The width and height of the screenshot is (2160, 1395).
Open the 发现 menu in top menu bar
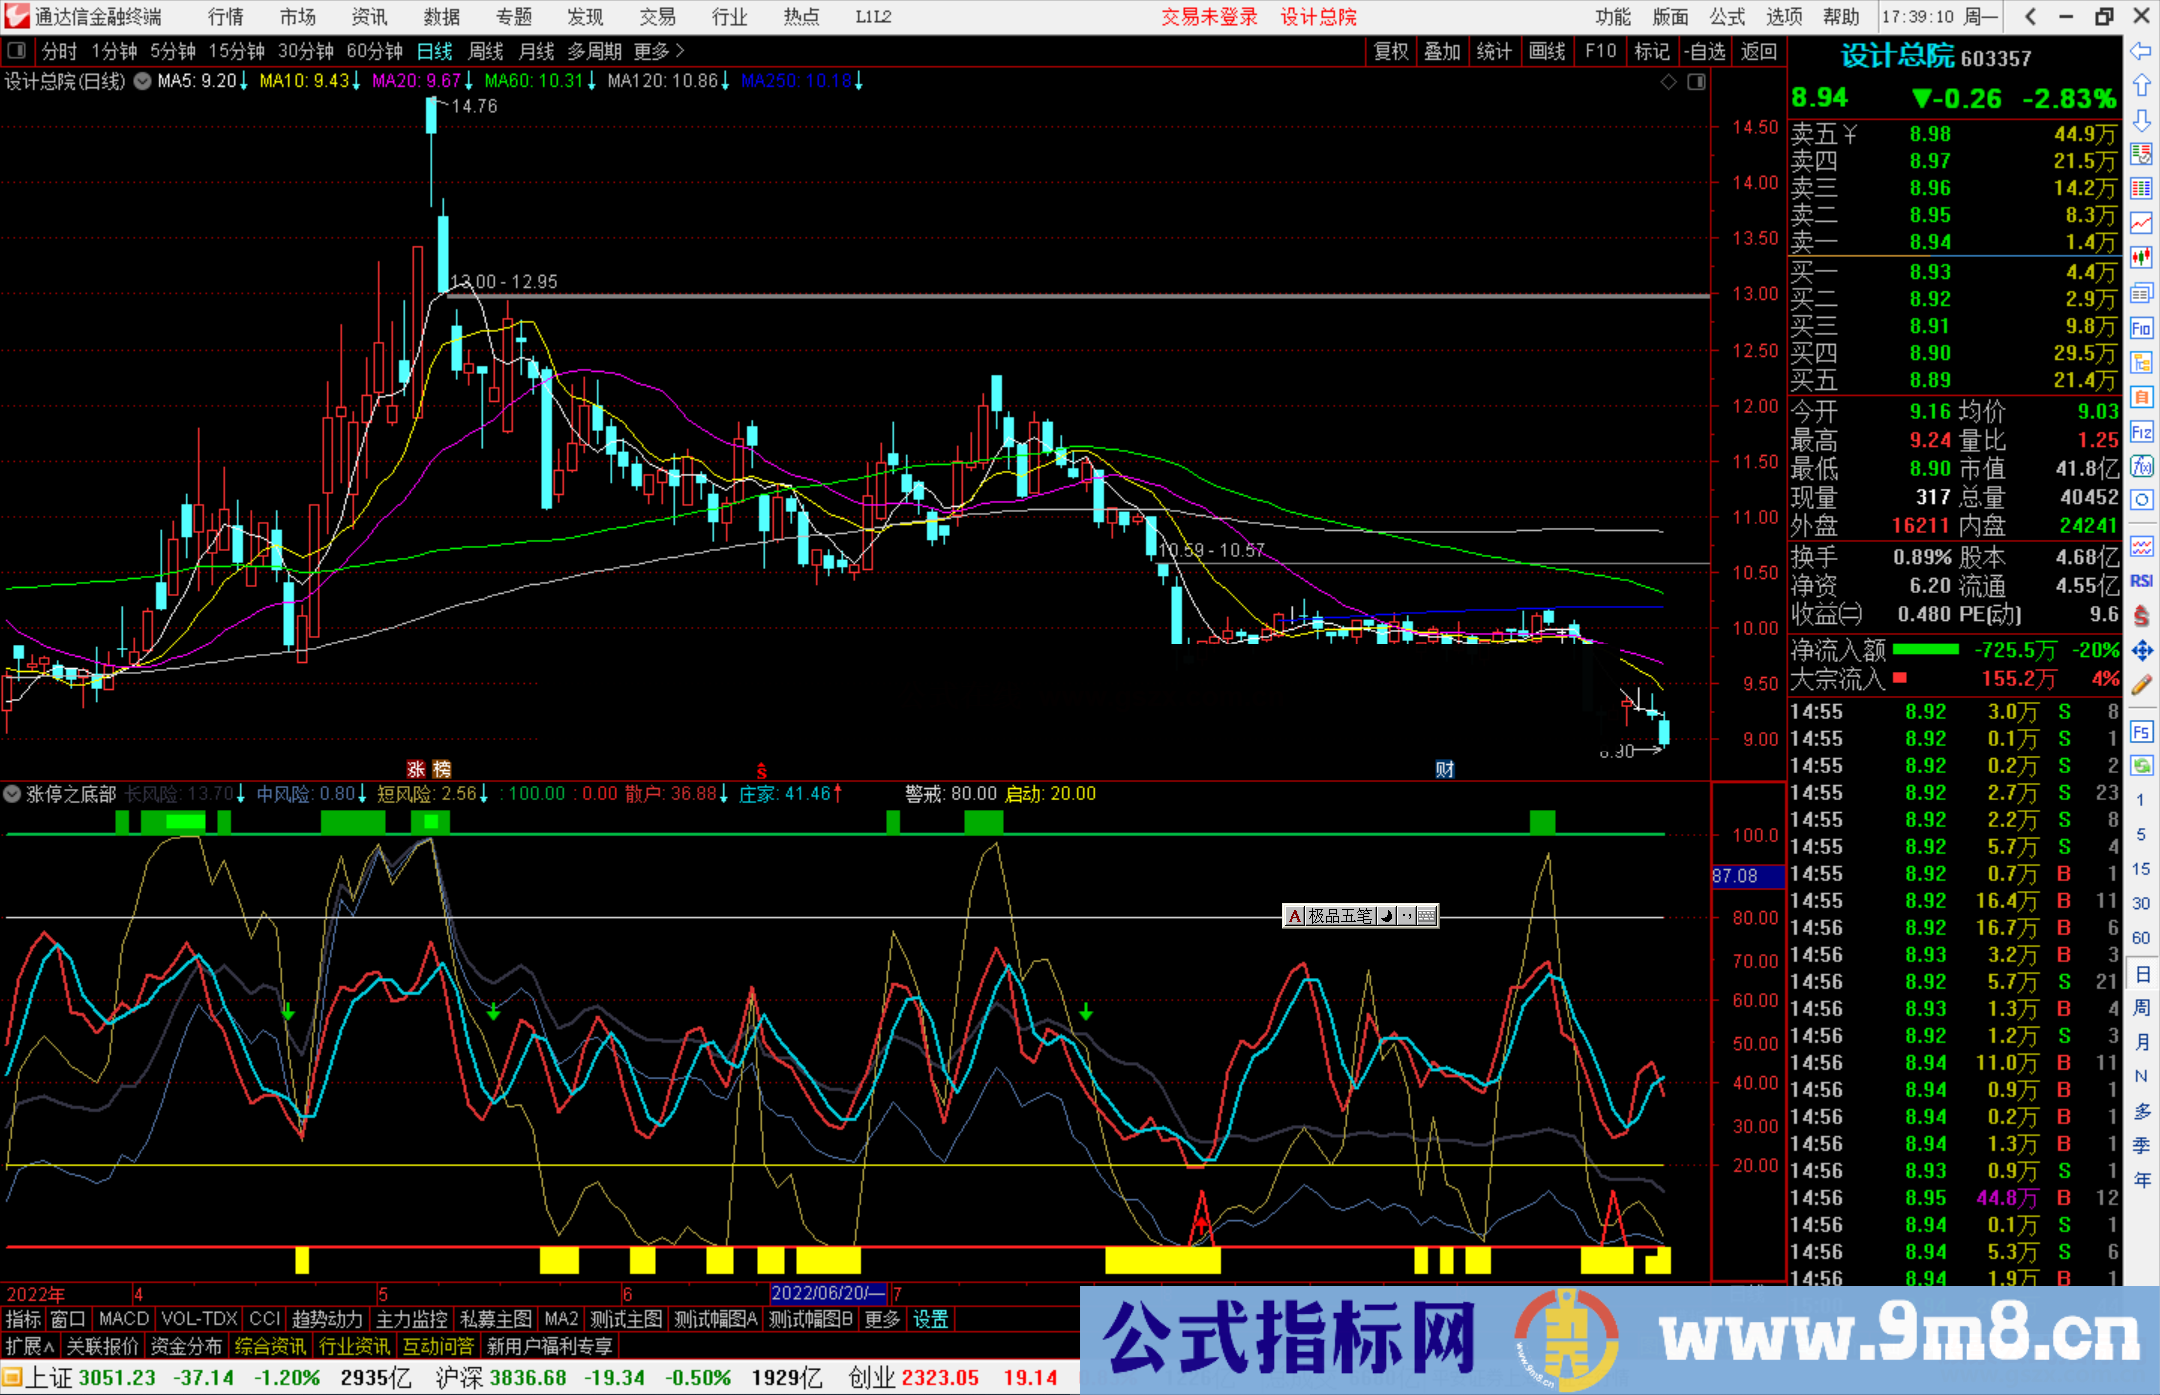(585, 17)
